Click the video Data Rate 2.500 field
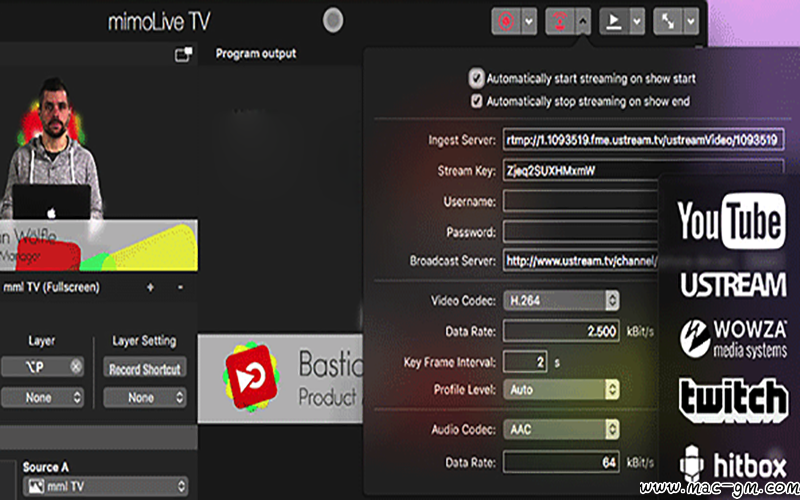The image size is (800, 500). pyautogui.click(x=561, y=331)
